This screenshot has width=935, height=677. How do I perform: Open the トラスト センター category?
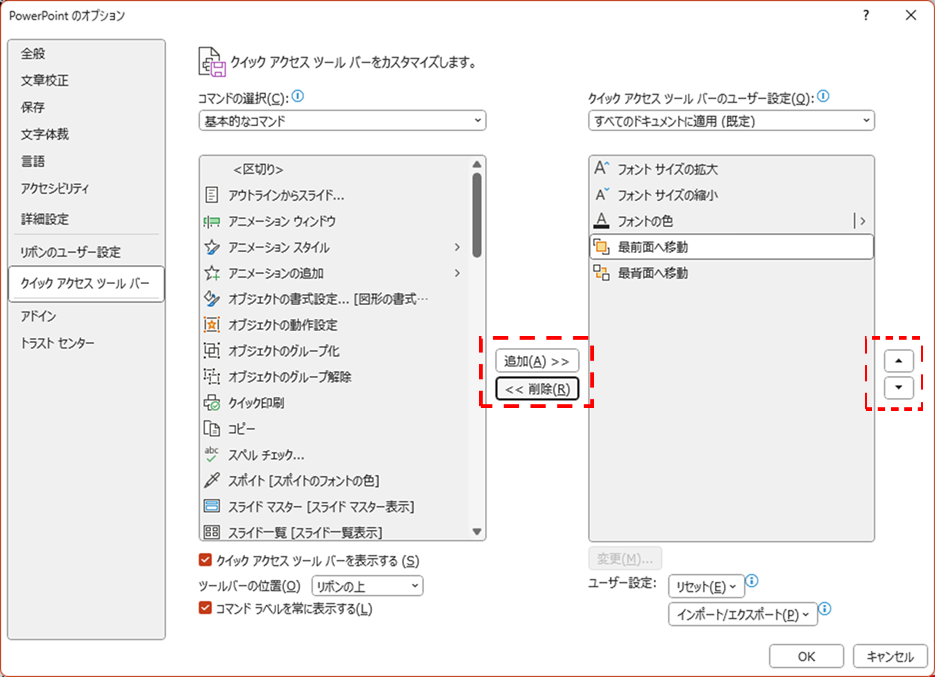click(x=58, y=343)
